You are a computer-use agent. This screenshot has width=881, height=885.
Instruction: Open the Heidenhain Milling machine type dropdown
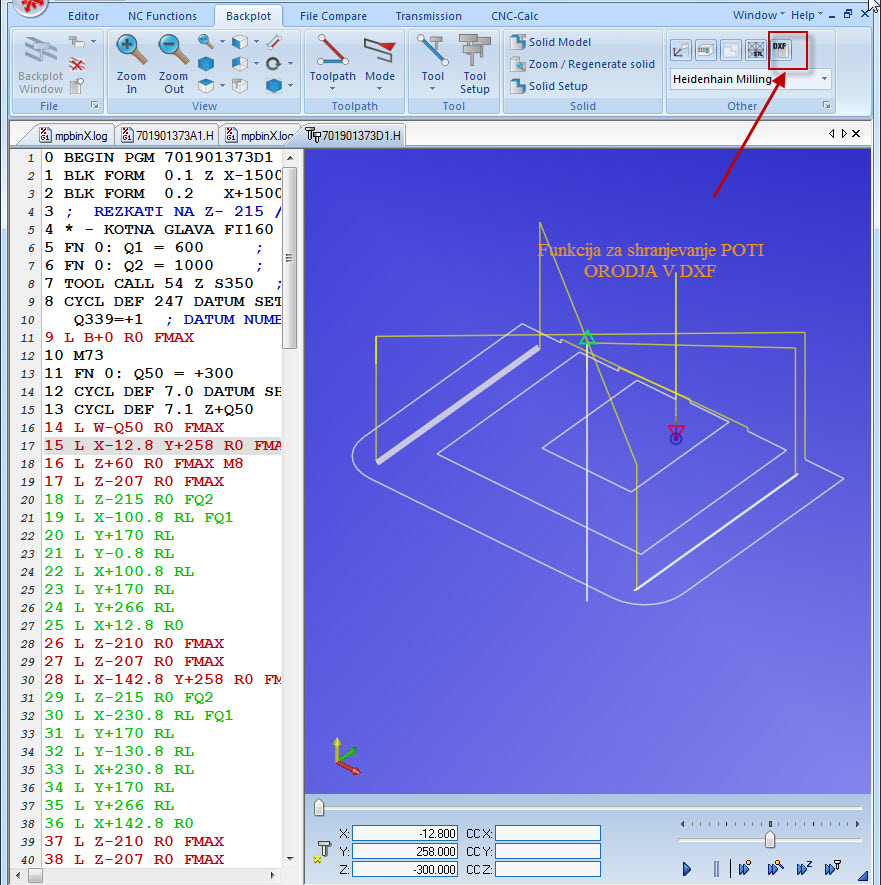click(825, 79)
